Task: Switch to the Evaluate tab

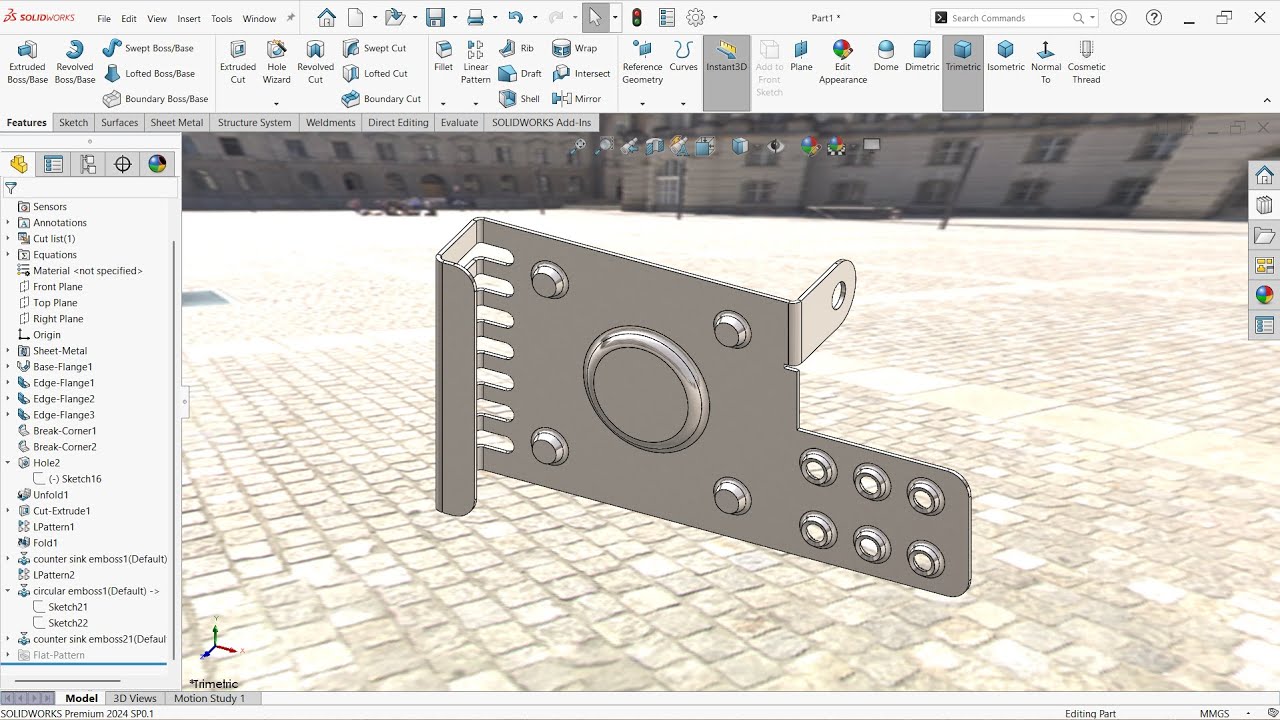Action: click(x=460, y=122)
